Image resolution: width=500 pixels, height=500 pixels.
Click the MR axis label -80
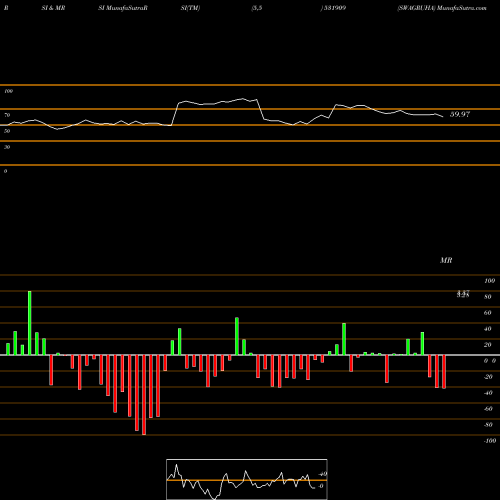[488, 425]
